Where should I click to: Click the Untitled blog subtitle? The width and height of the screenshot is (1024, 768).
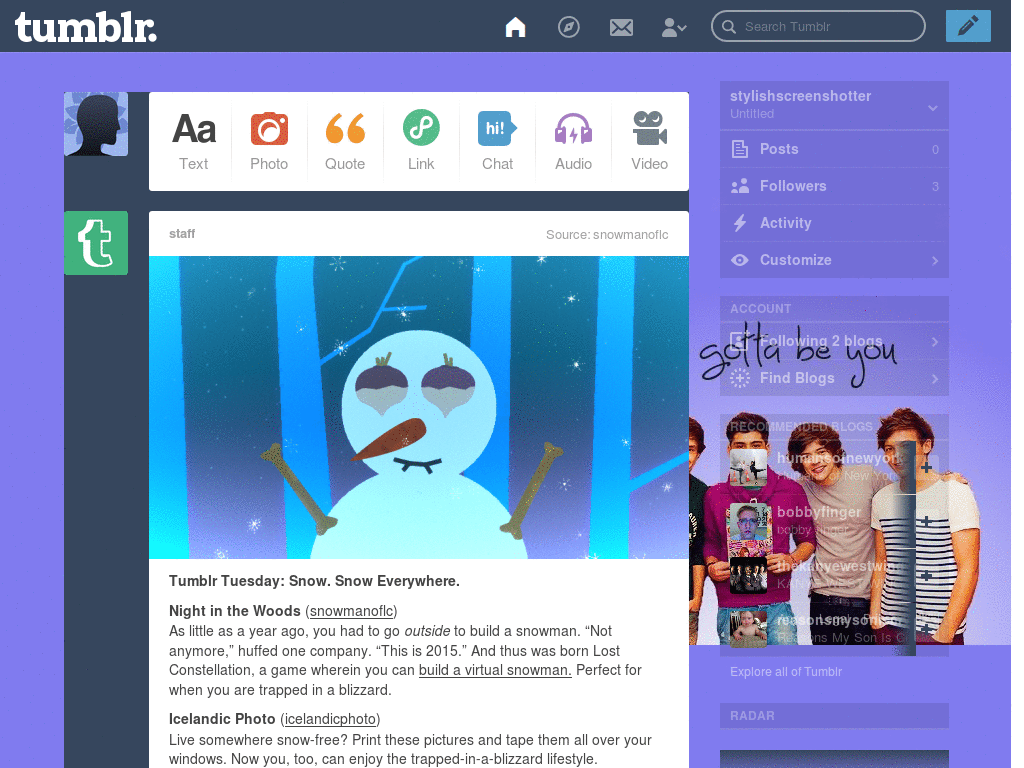coord(752,114)
